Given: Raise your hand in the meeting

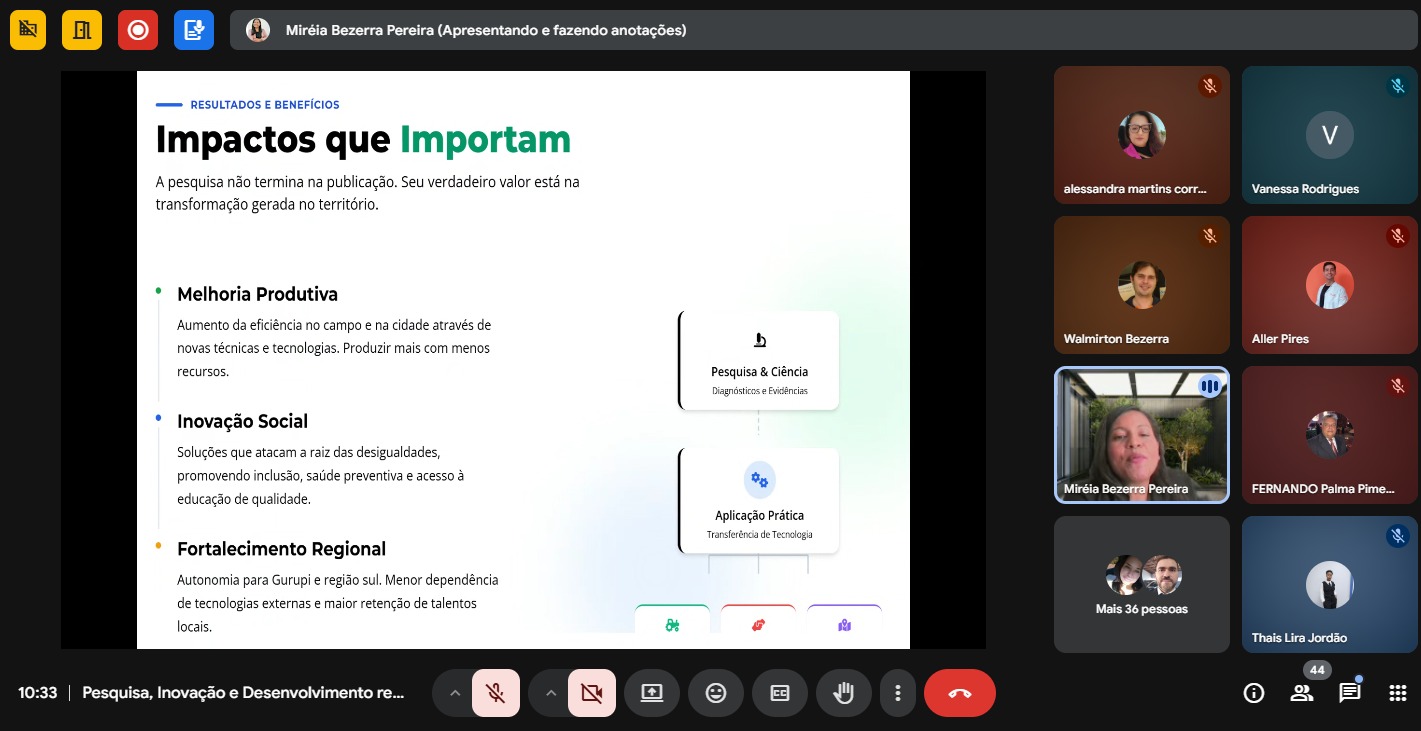Looking at the screenshot, I should tap(843, 693).
